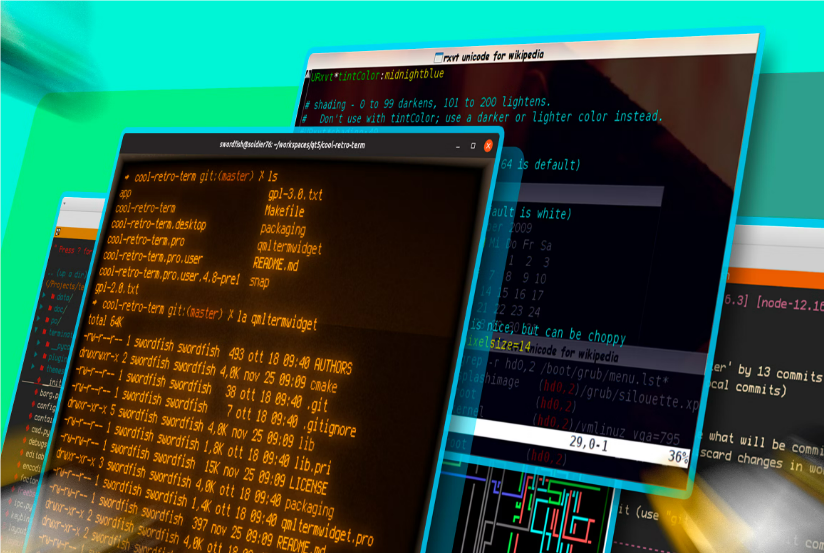
Task: Expand the doc/ folder arrow in file tree
Action: (41, 306)
